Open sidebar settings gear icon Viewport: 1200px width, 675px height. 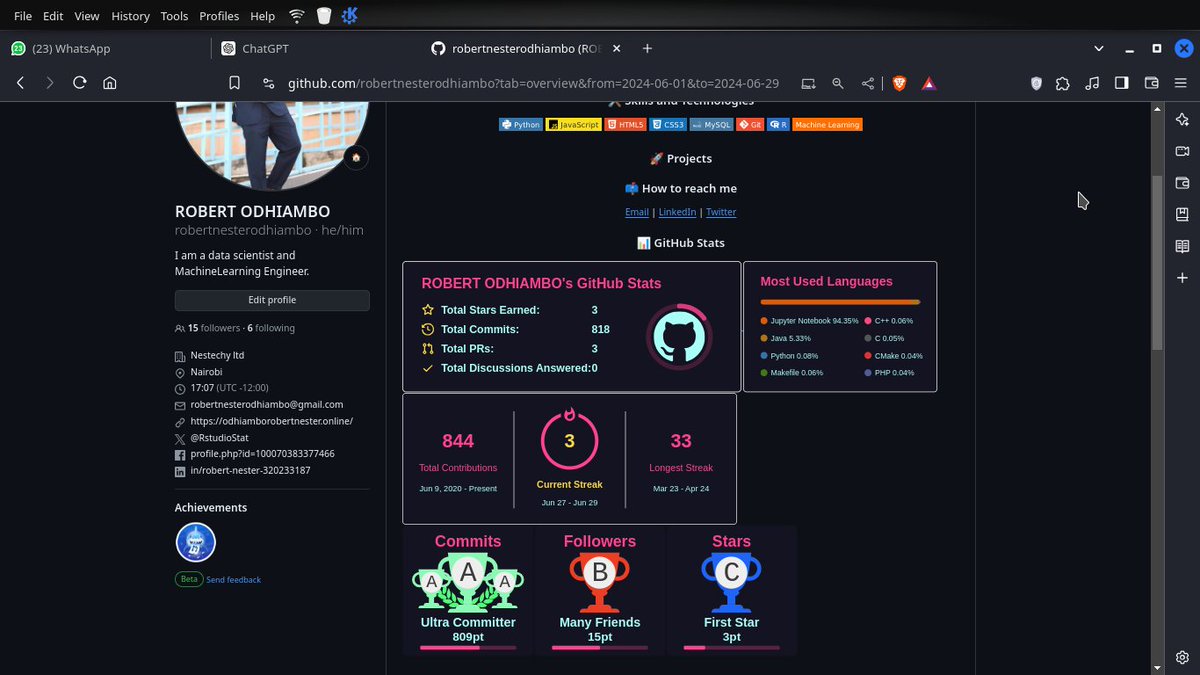[1182, 657]
